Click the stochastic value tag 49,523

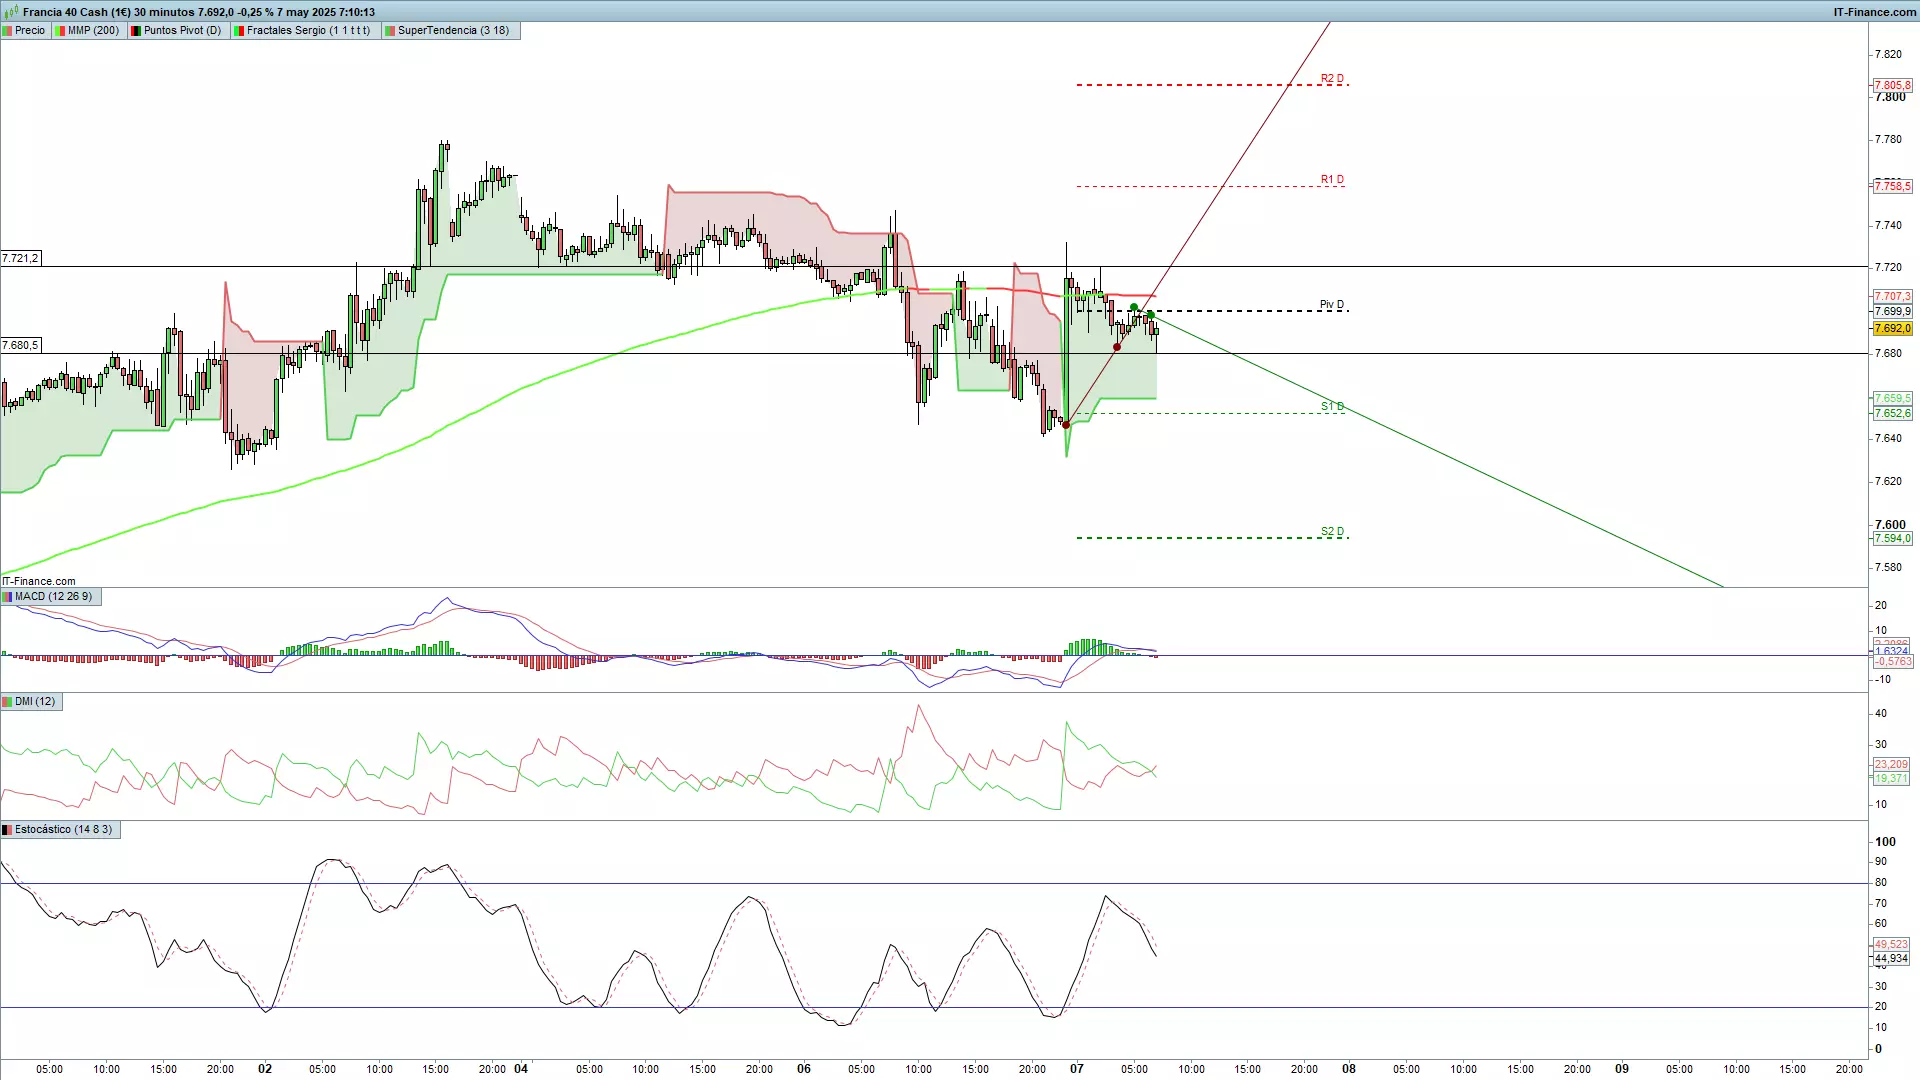[1891, 944]
